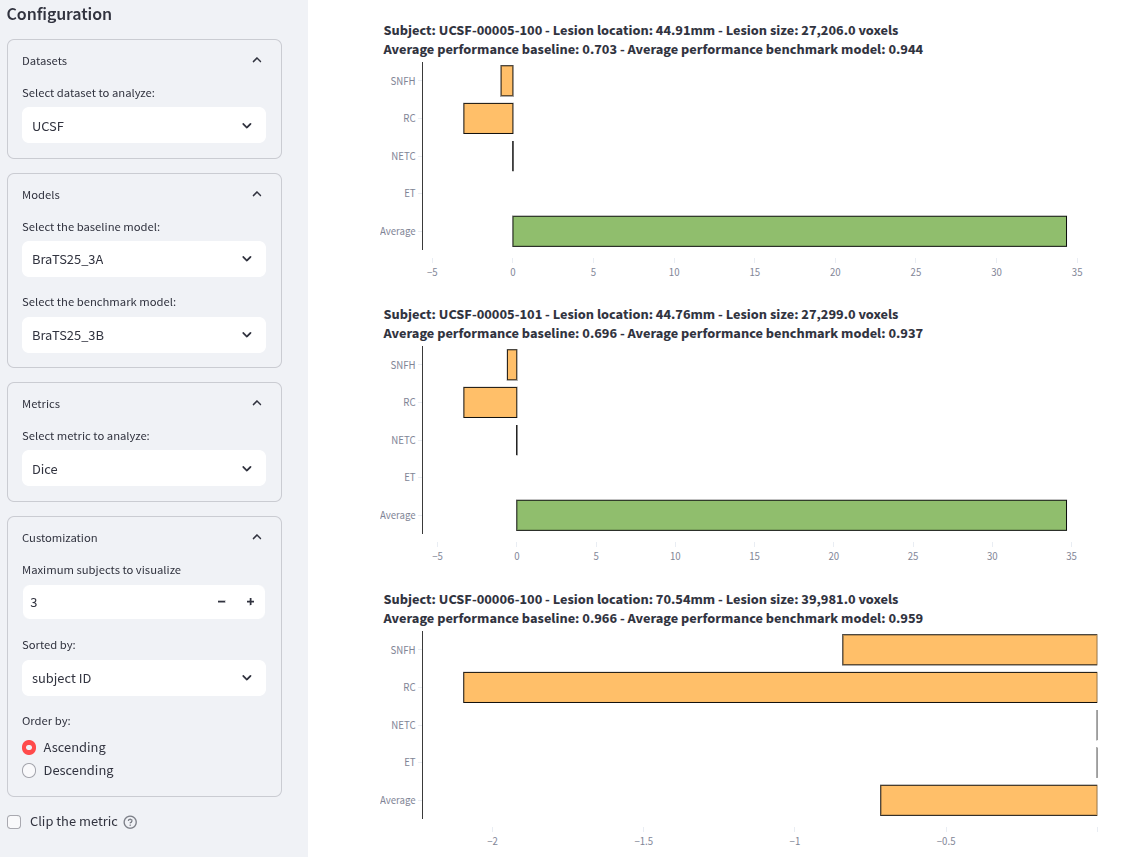
Task: Collapse the Datasets section
Action: tap(257, 59)
